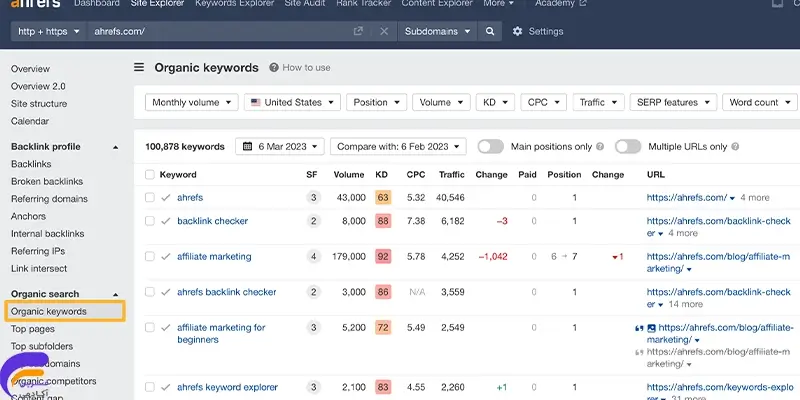Click the red KD 92 difficulty badge

coord(382,257)
